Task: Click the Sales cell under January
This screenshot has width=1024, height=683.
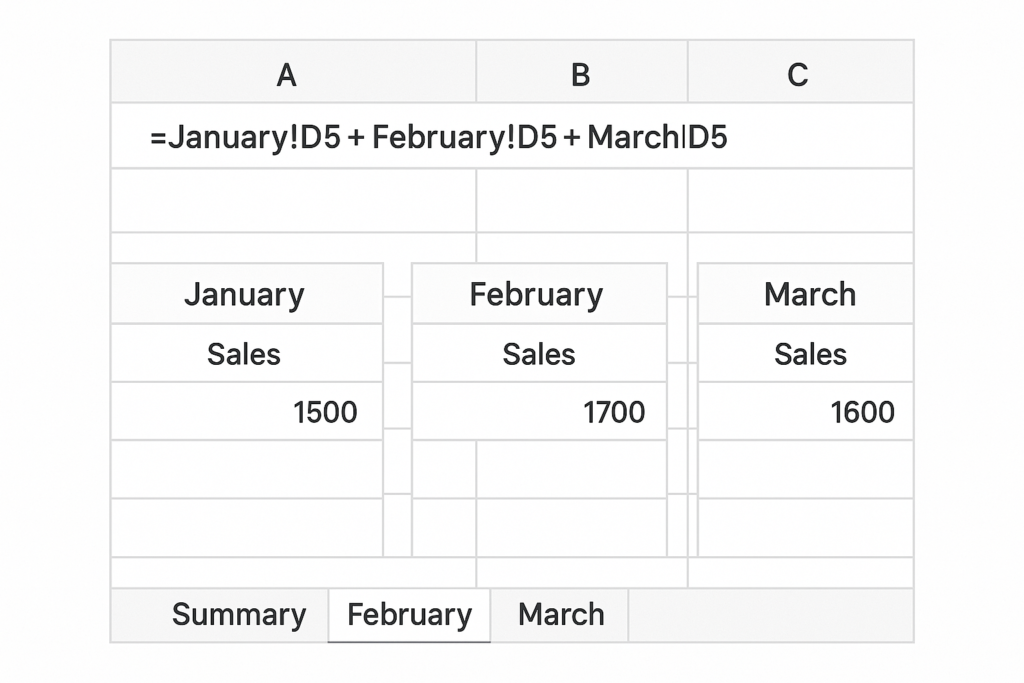Action: 245,354
